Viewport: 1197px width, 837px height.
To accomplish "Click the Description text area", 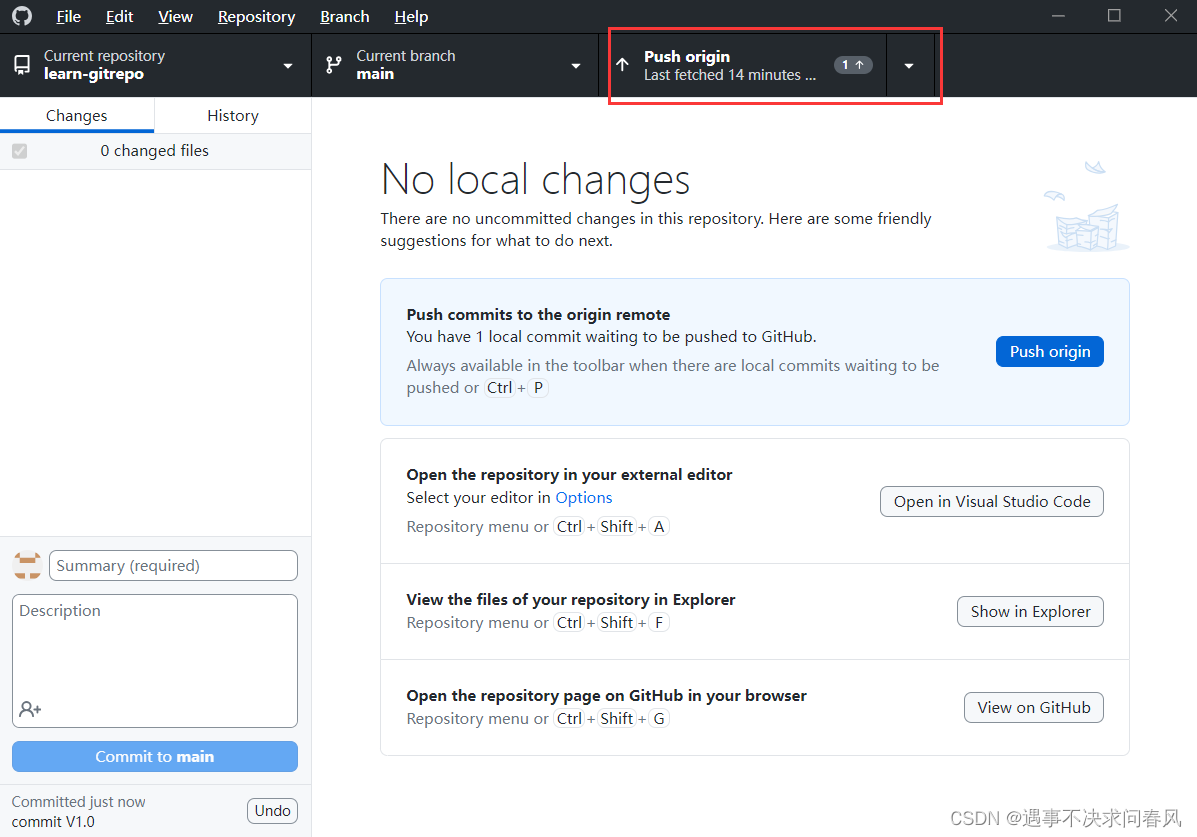I will 155,661.
